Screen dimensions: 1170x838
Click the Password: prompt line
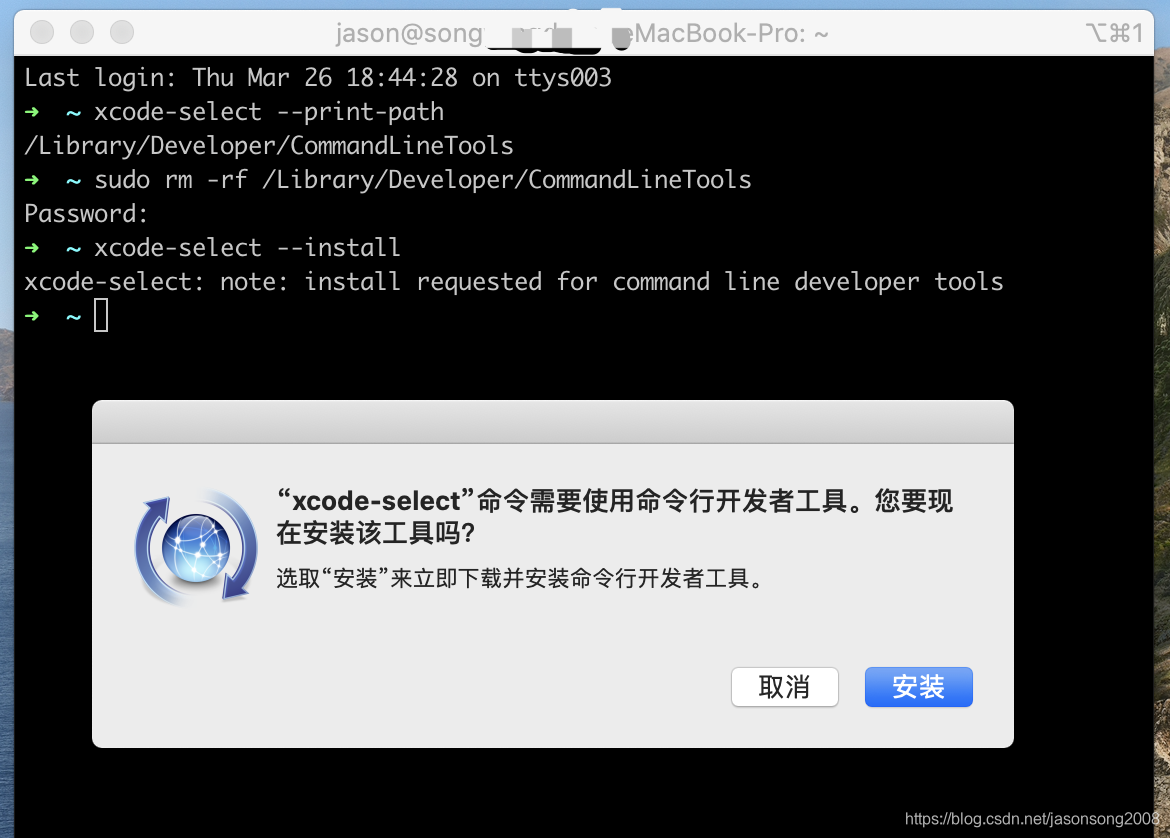click(86, 214)
